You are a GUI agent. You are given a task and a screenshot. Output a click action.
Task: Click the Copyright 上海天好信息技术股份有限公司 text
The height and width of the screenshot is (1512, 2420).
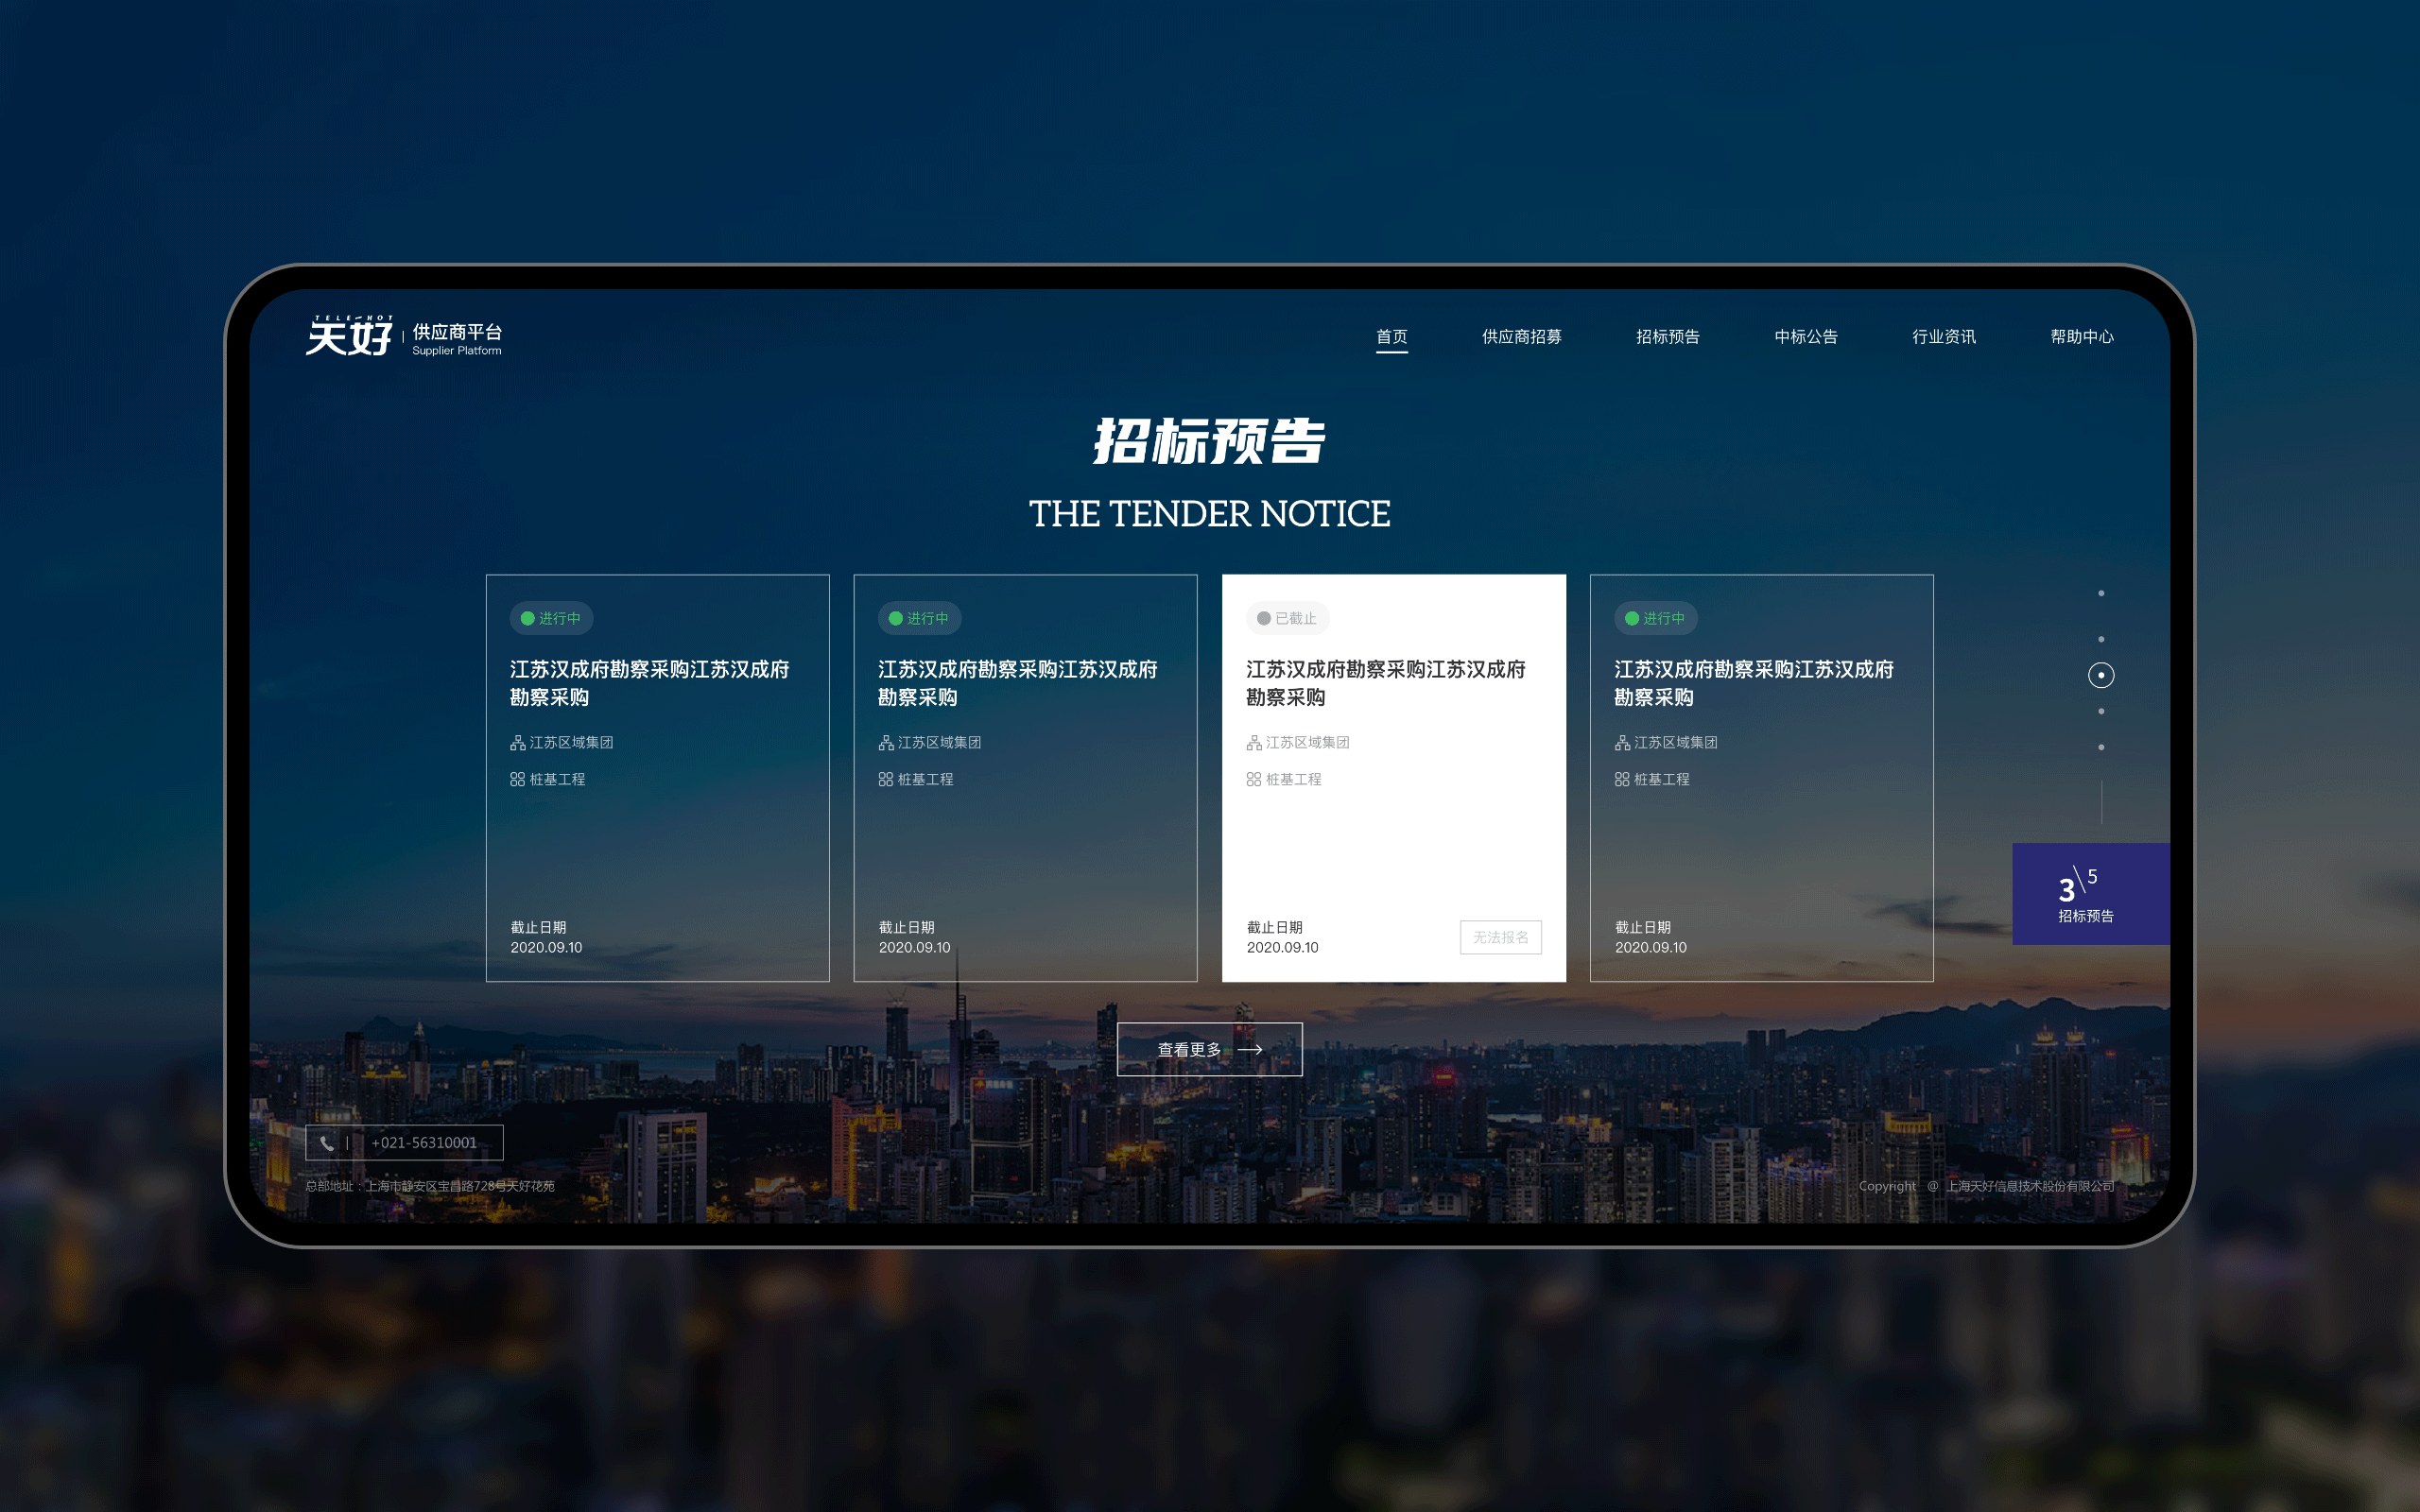tap(1986, 1186)
